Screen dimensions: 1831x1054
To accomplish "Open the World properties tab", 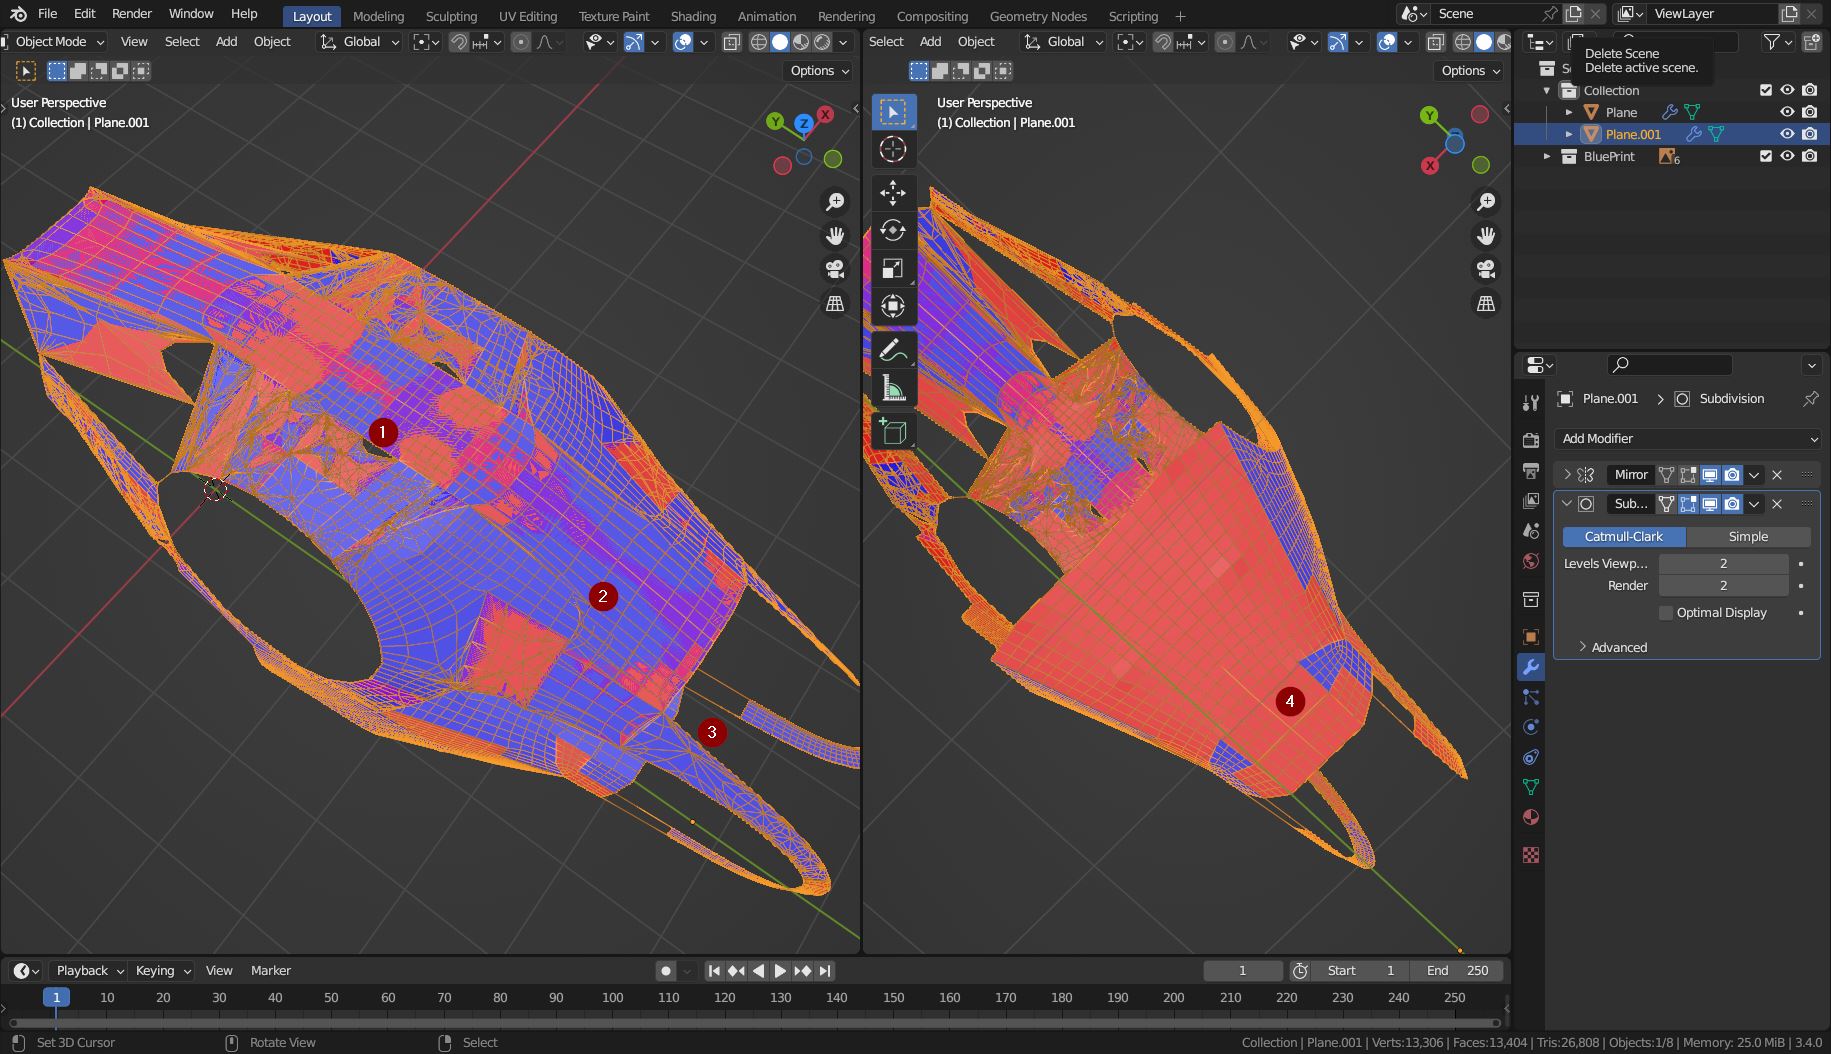I will [x=1530, y=561].
